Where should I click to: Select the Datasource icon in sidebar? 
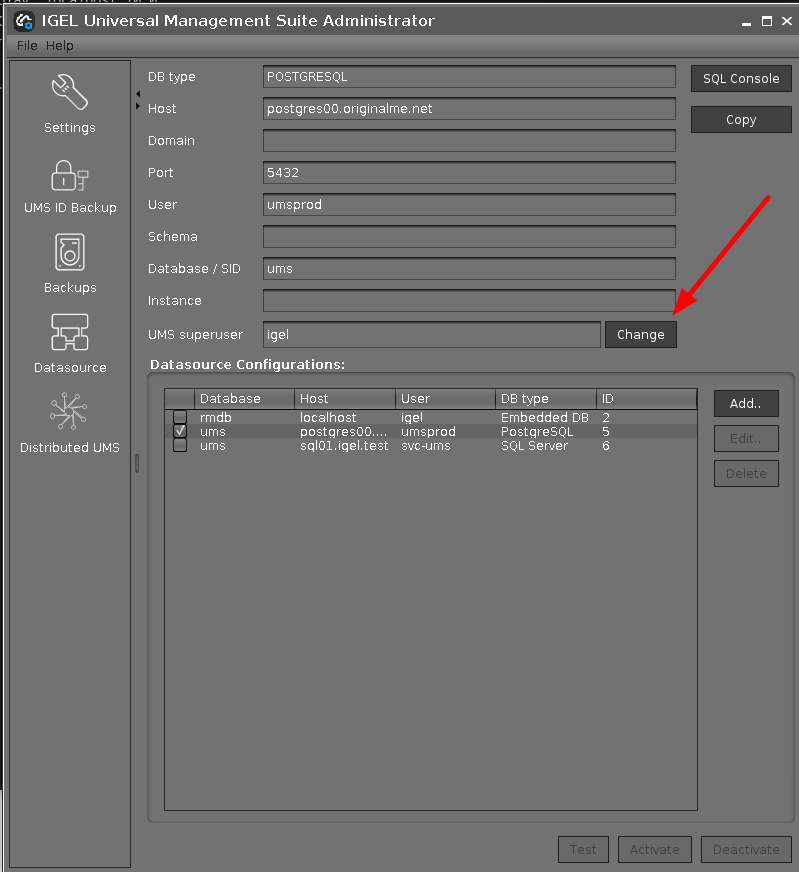69,333
